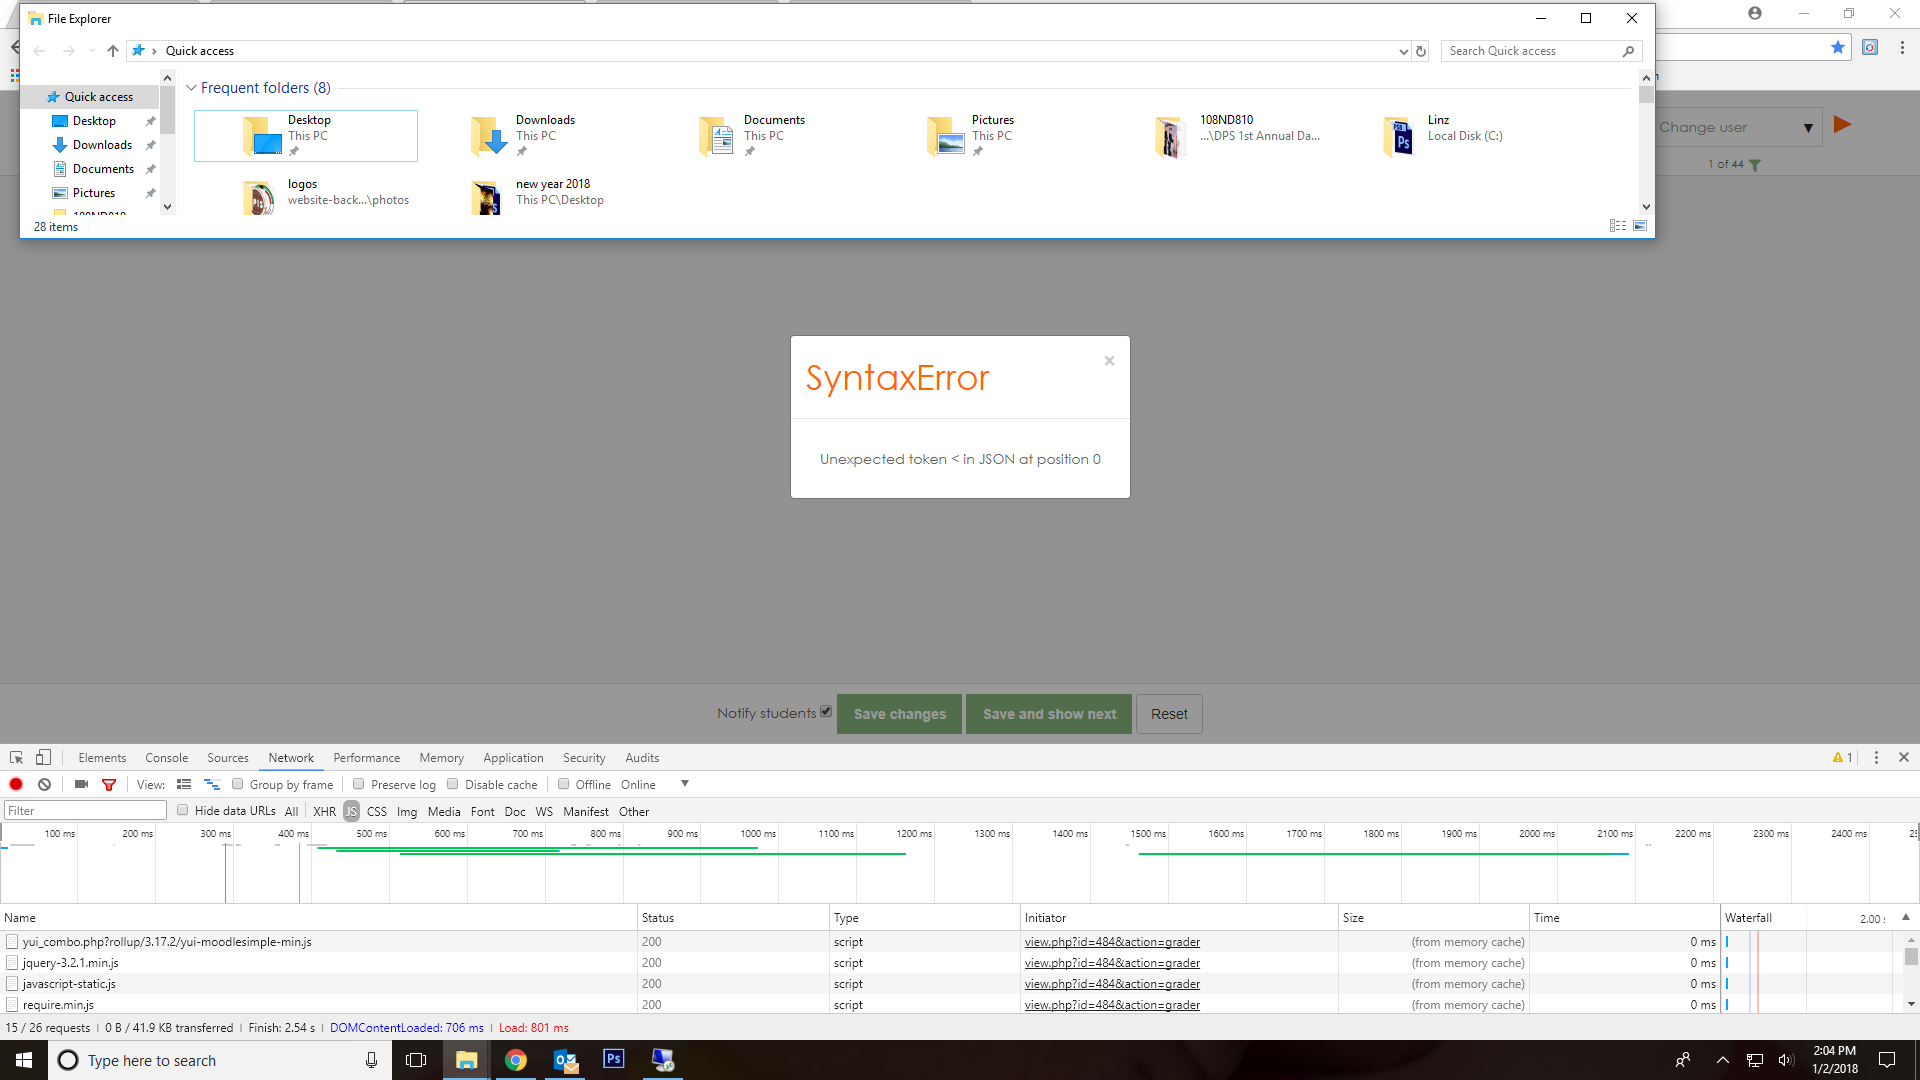Uncheck the Notify students checkbox
Image resolution: width=1920 pixels, height=1080 pixels.
pyautogui.click(x=826, y=712)
